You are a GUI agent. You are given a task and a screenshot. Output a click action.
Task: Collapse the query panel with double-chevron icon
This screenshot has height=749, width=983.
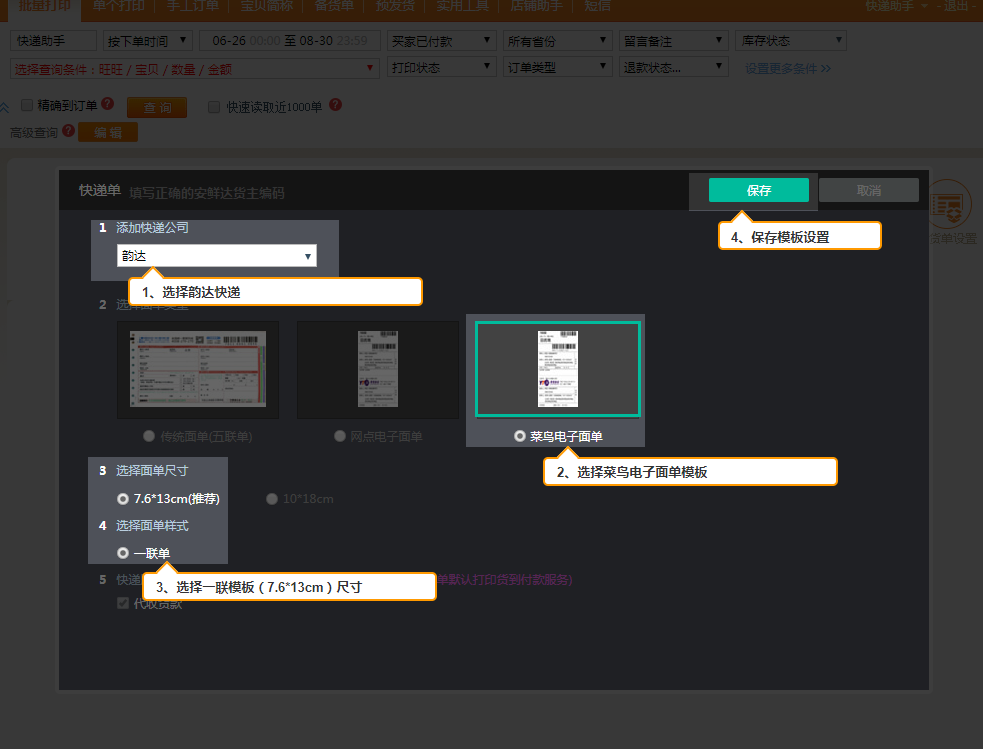tap(4, 108)
